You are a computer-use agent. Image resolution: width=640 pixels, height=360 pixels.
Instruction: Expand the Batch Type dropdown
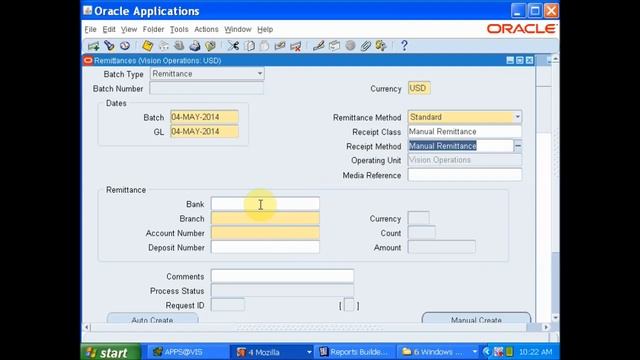click(x=260, y=74)
